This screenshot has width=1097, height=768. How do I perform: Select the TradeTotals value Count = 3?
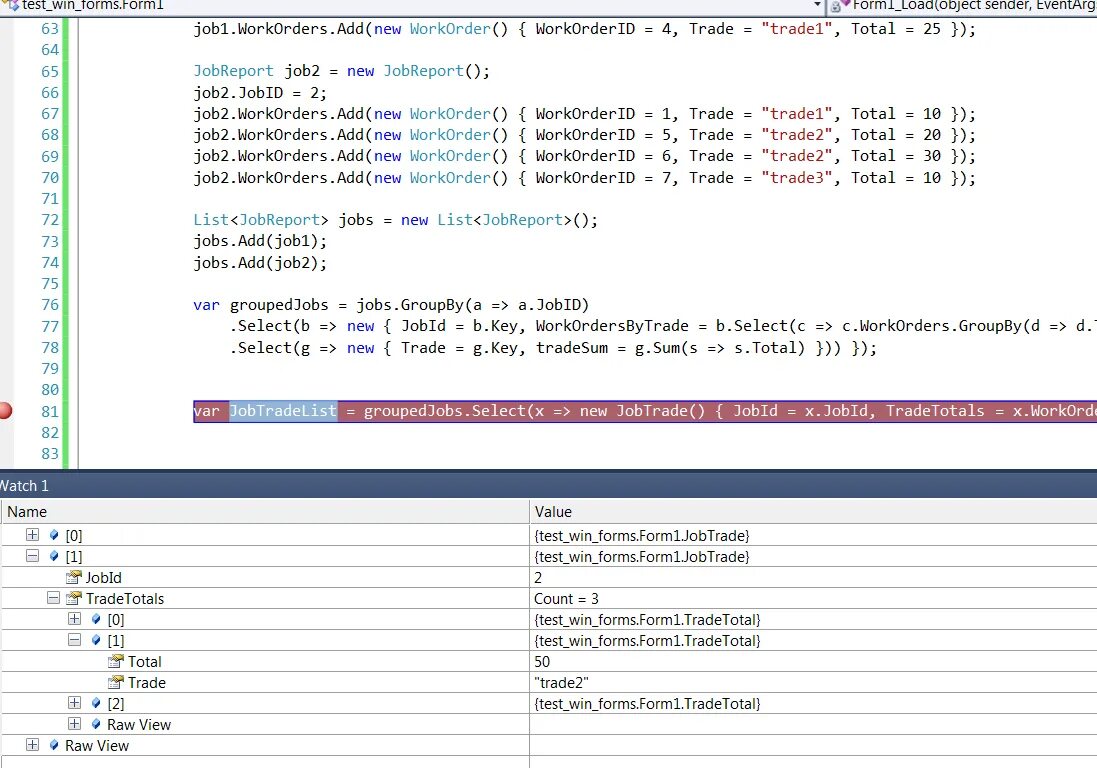(x=567, y=599)
